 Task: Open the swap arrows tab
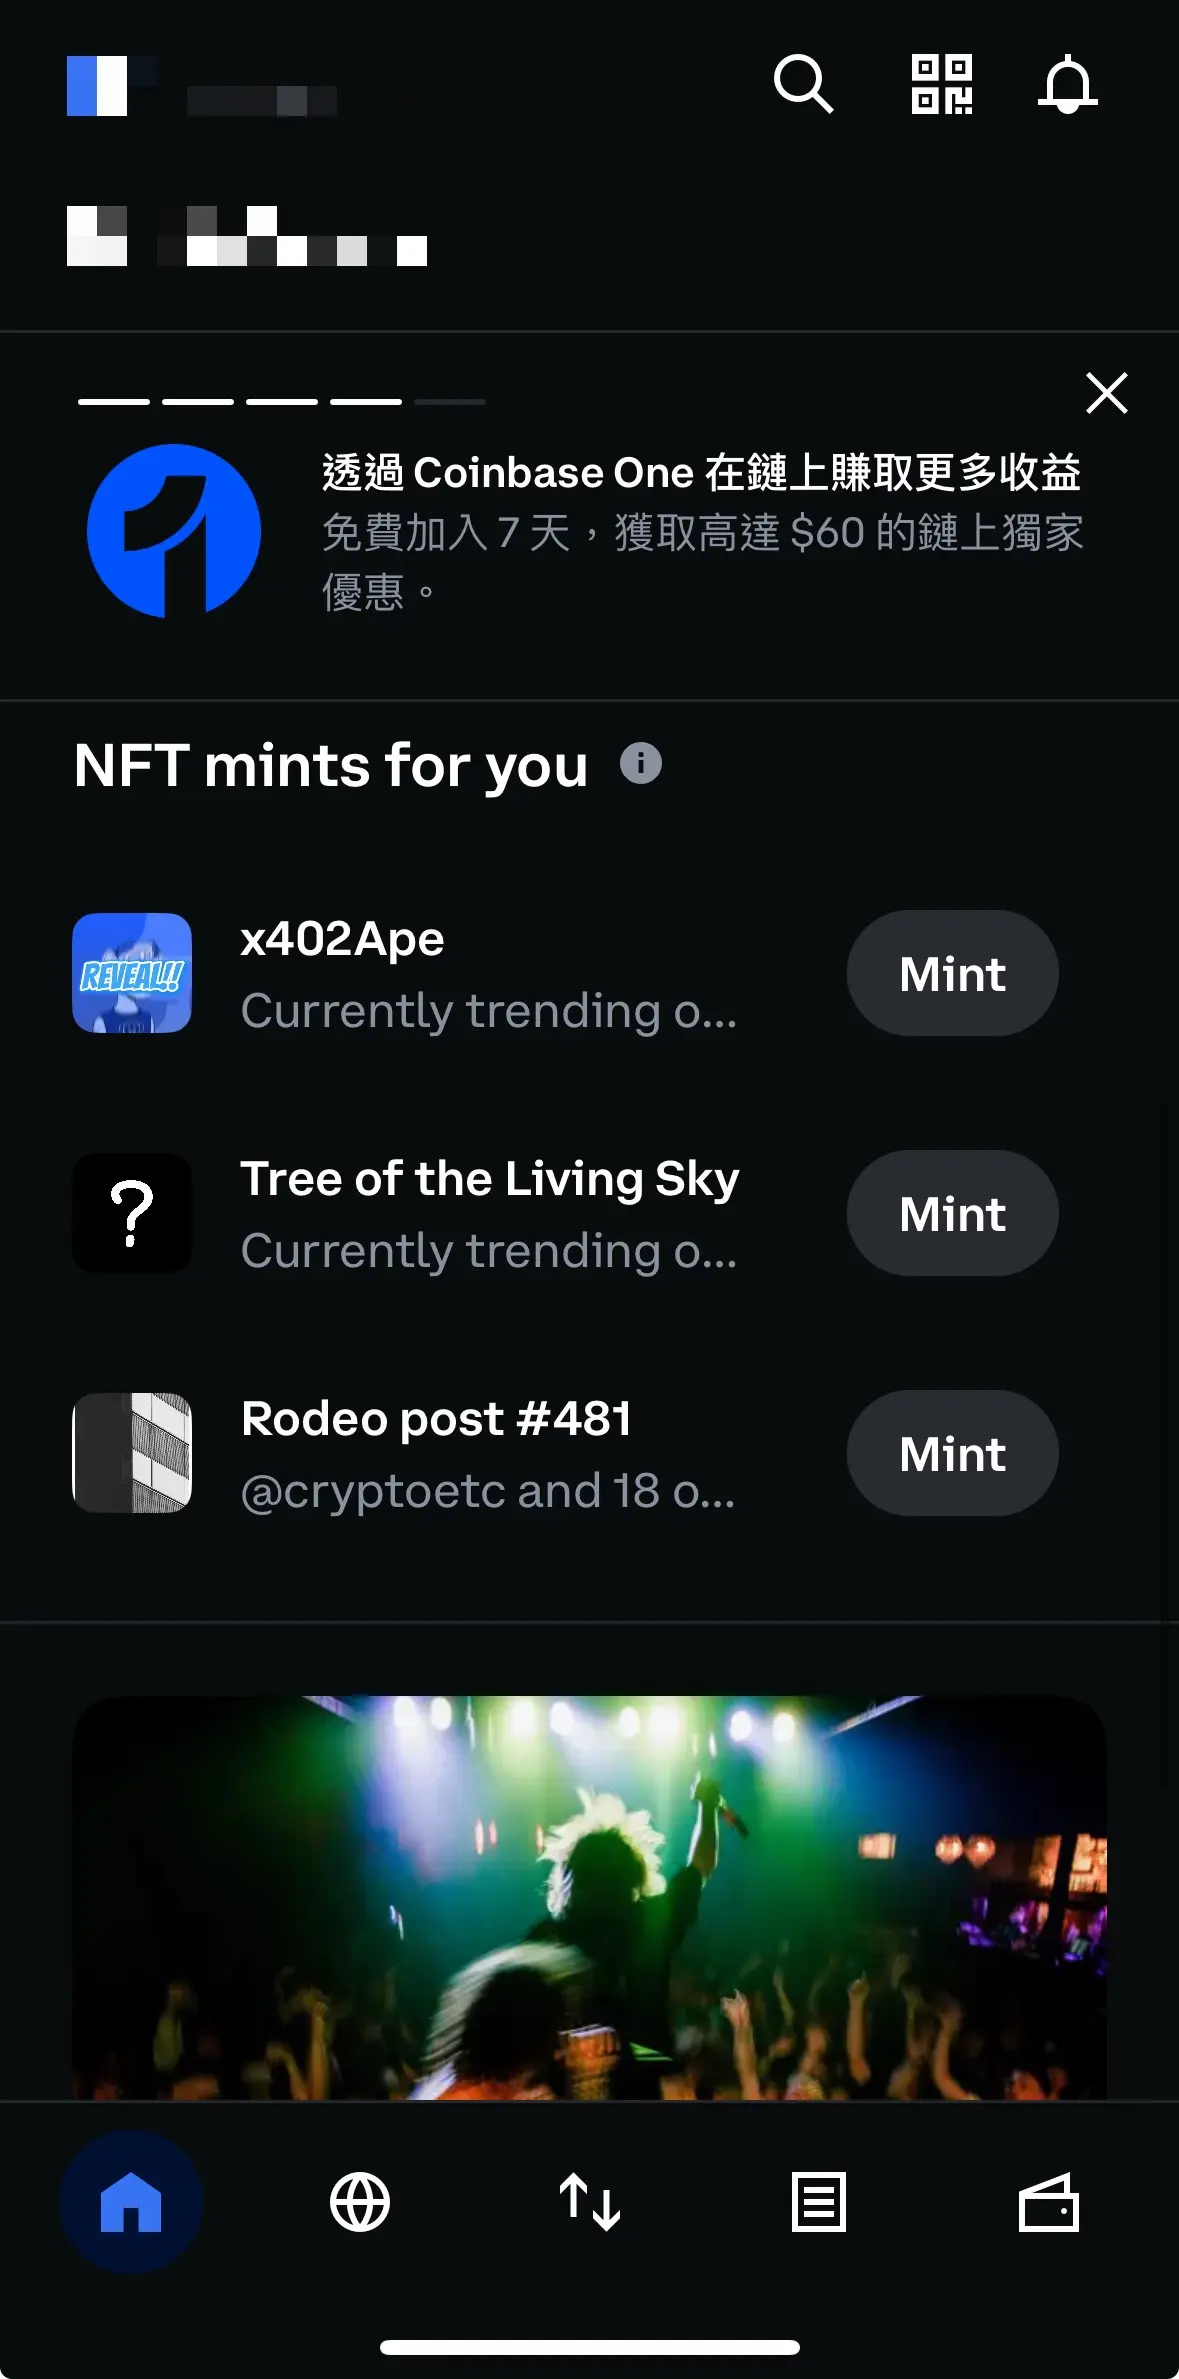[590, 2202]
